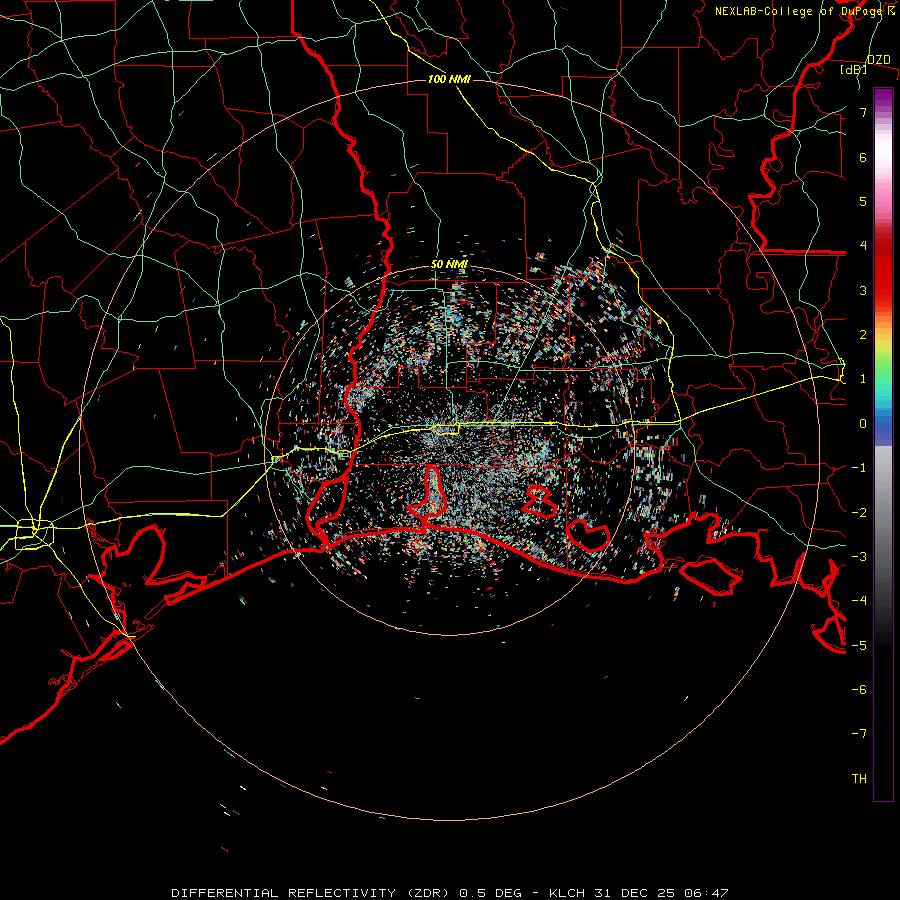Click the purple top of the color bar
900x900 pixels.
coord(883,98)
